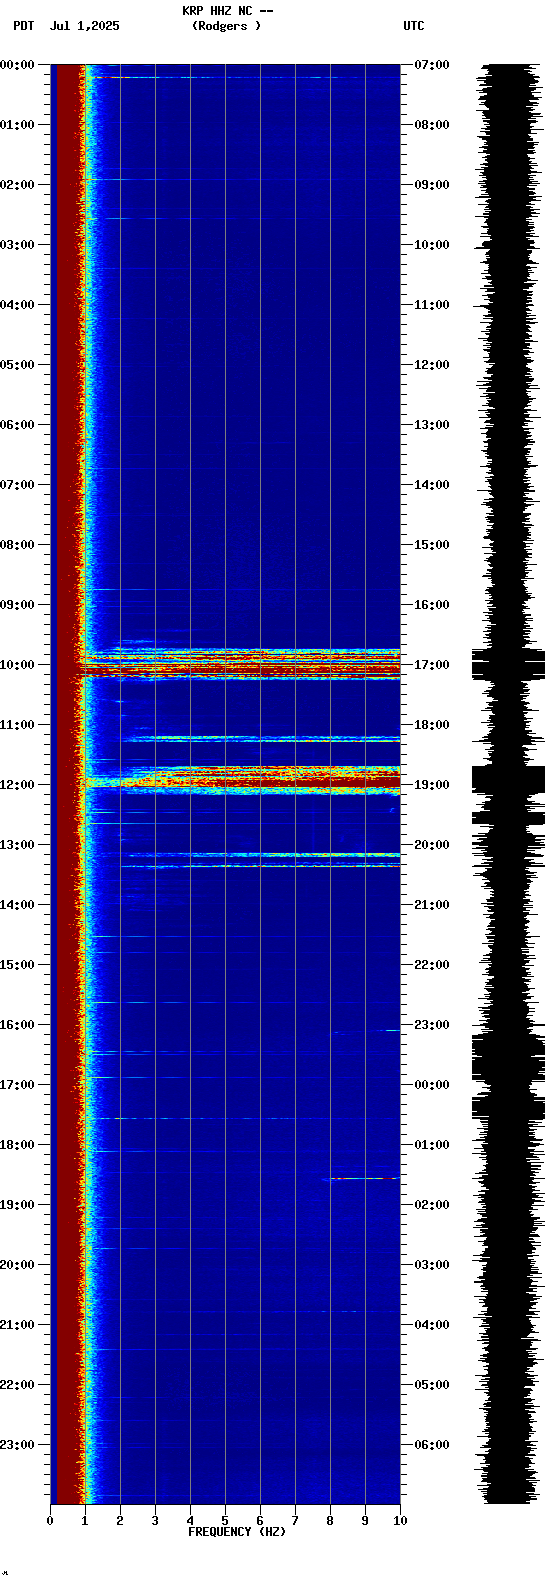Click the frequency axis '3' tick label
The height and width of the screenshot is (1584, 552).
(x=155, y=1521)
